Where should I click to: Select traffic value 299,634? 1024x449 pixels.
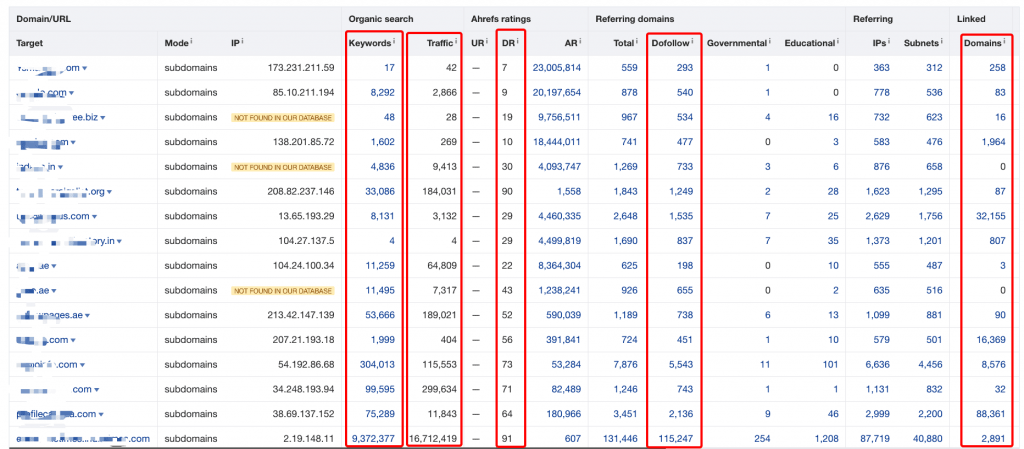click(440, 390)
